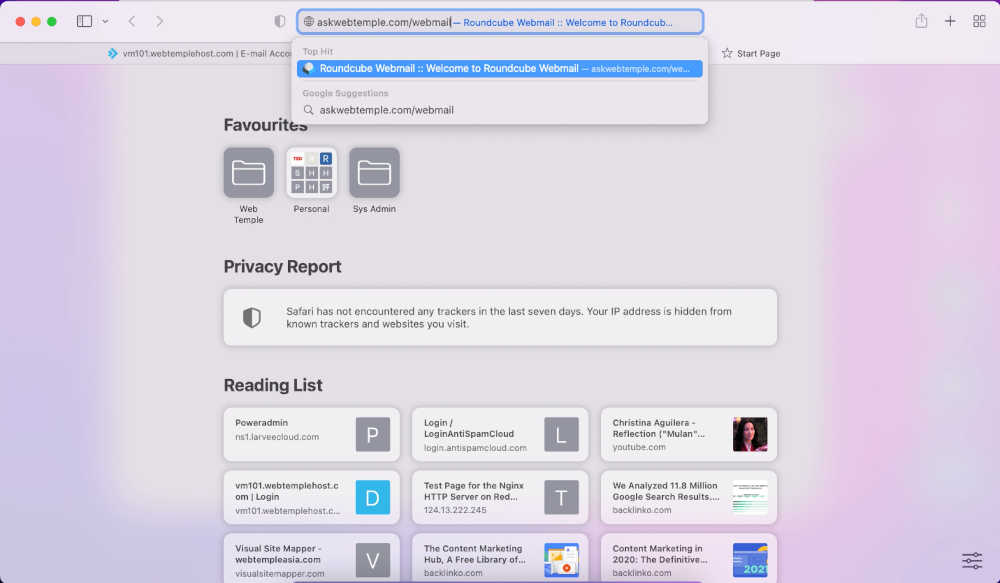Open the privacy report shield in the toolbar
This screenshot has height=583, width=1000.
[279, 21]
